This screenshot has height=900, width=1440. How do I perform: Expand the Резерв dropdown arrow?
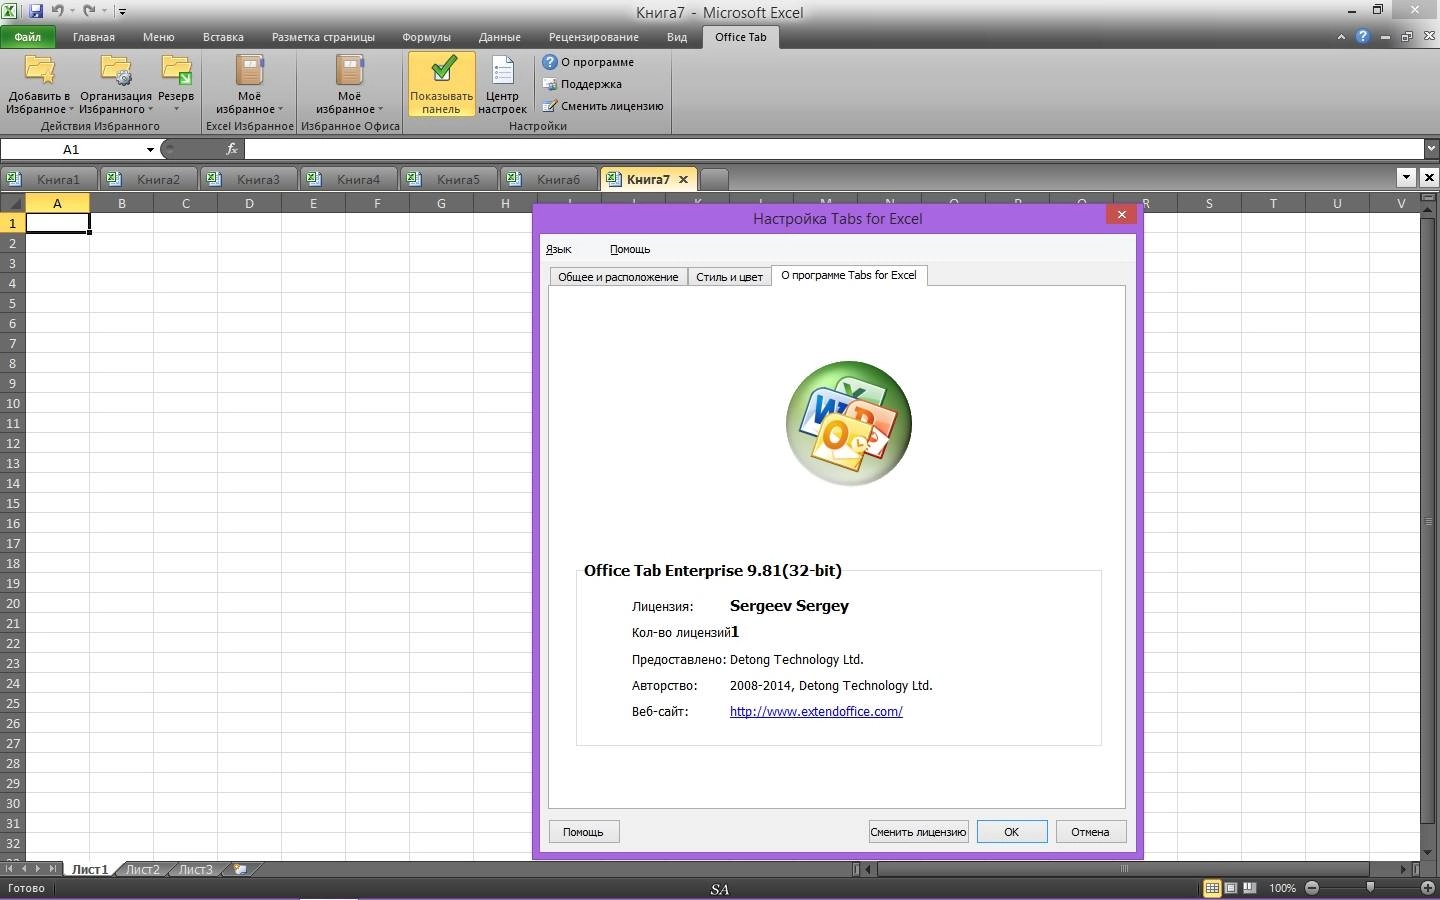click(x=176, y=110)
